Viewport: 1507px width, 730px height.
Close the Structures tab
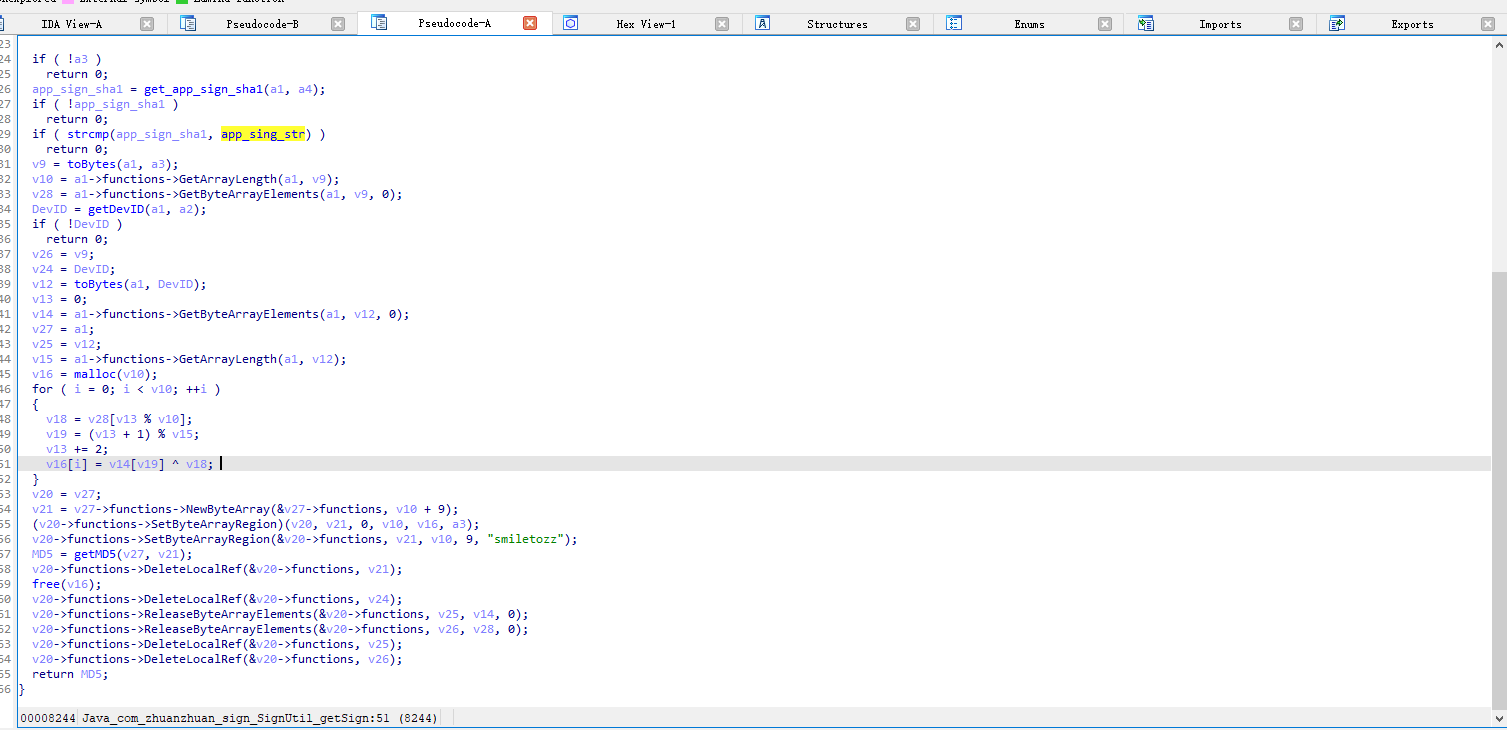[x=913, y=24]
